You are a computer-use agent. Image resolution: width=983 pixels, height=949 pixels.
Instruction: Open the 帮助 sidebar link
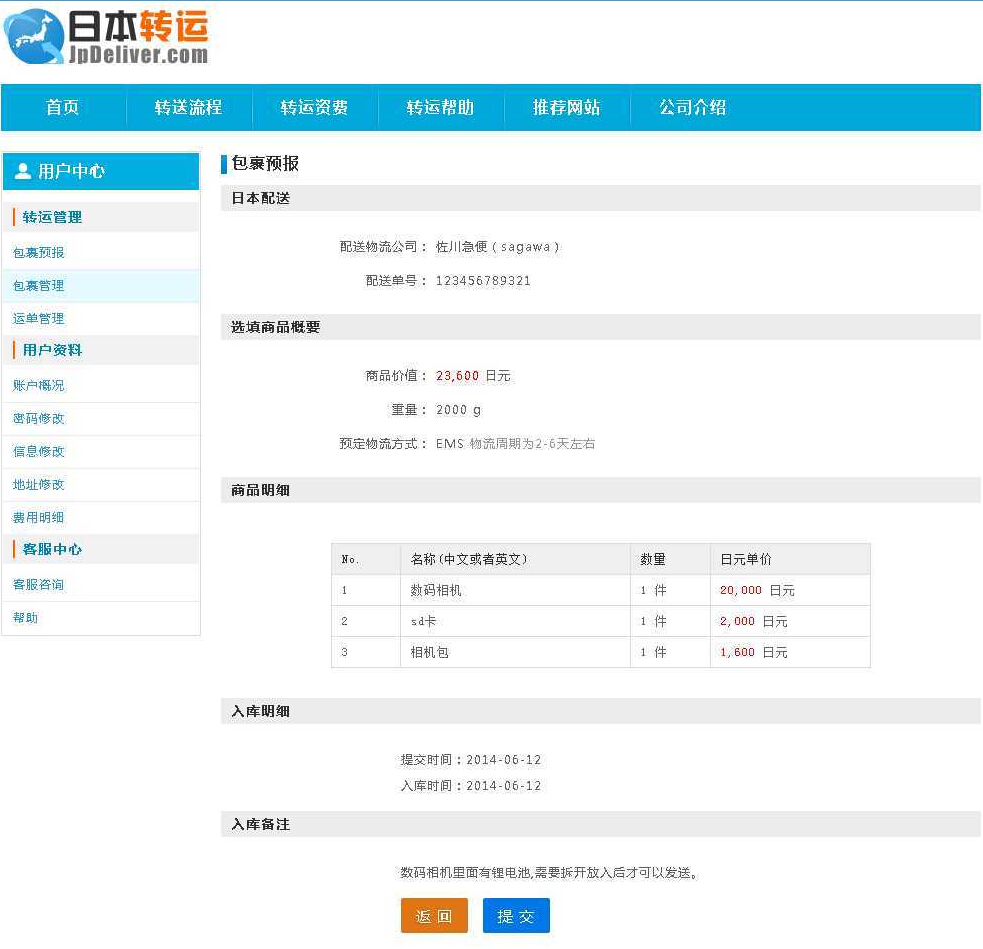(x=25, y=617)
